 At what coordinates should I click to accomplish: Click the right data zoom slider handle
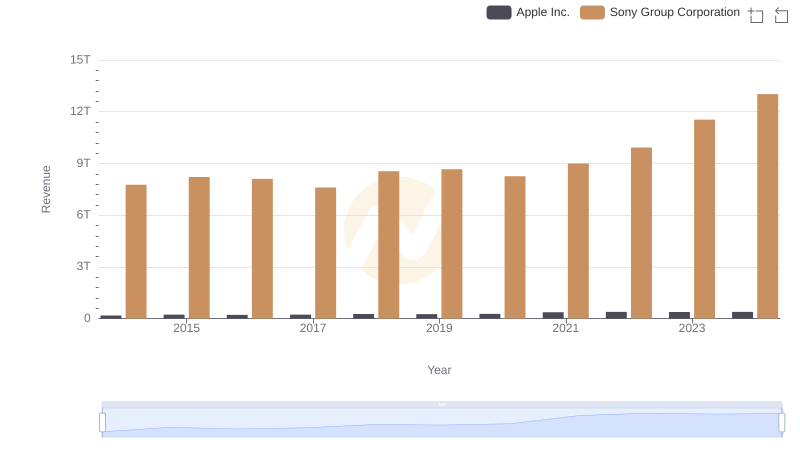click(x=782, y=423)
